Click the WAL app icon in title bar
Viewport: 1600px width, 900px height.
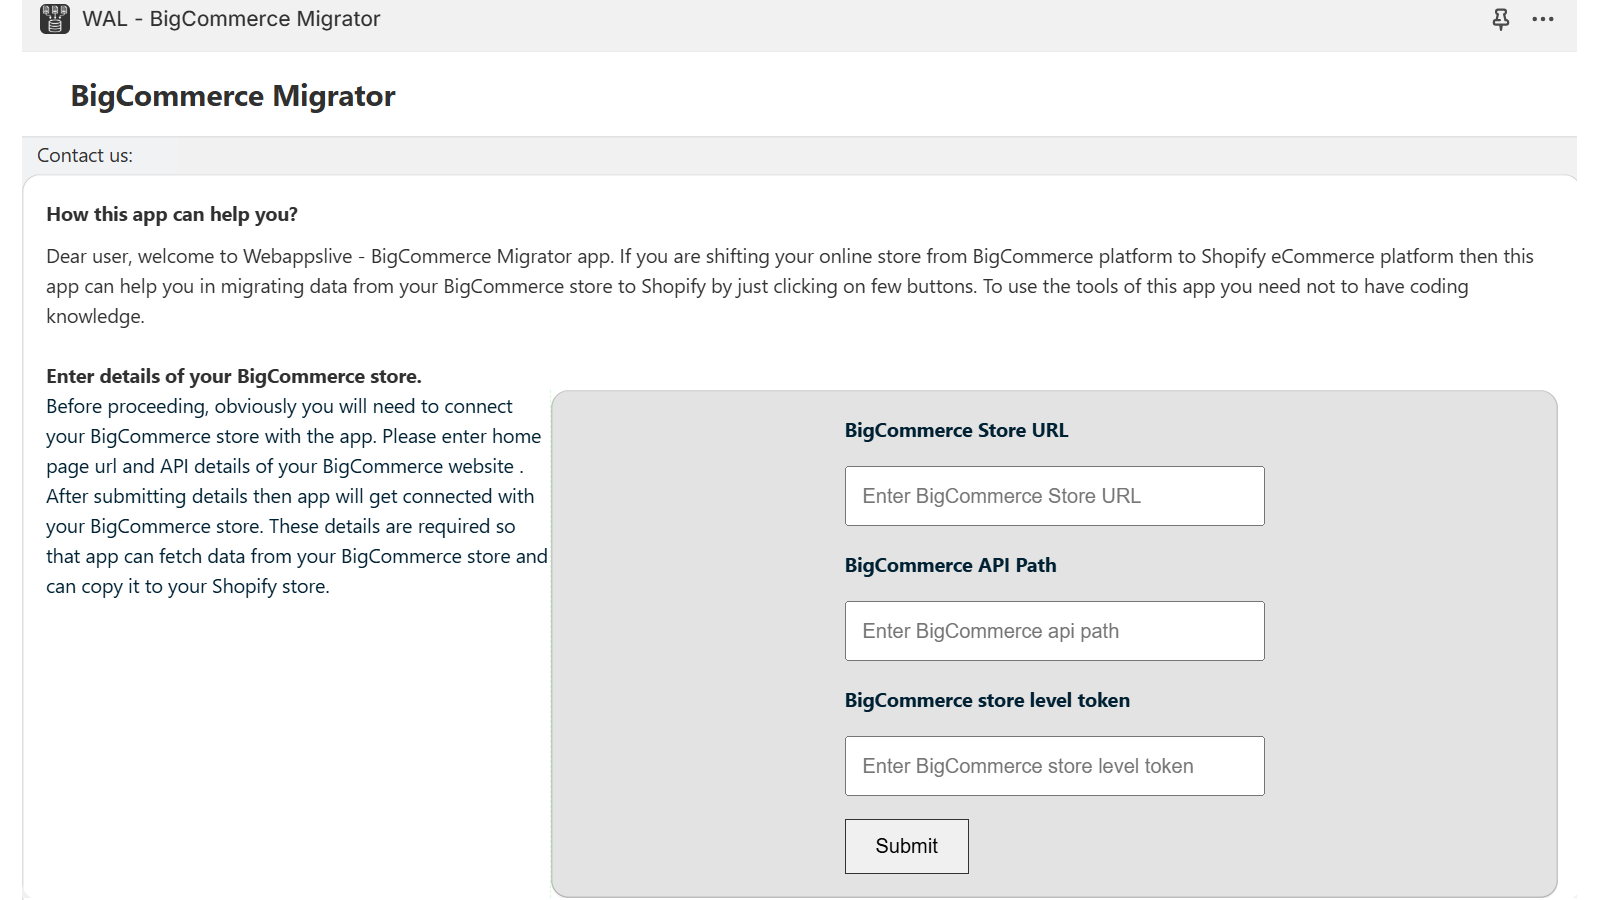coord(55,19)
